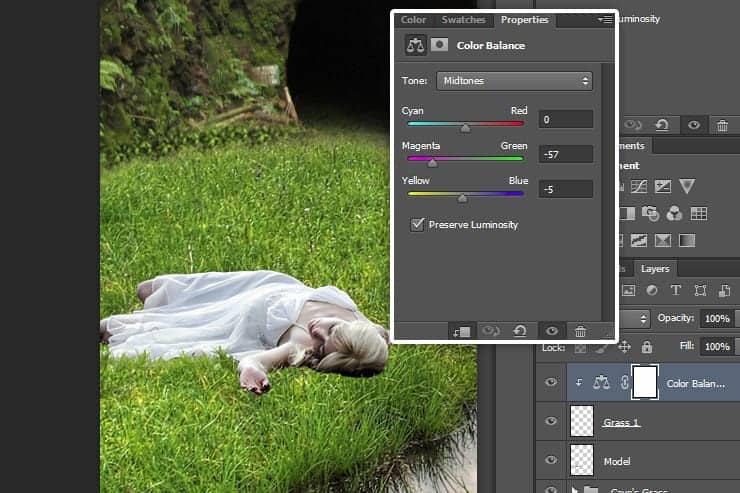Select the Layers tab

(655, 268)
